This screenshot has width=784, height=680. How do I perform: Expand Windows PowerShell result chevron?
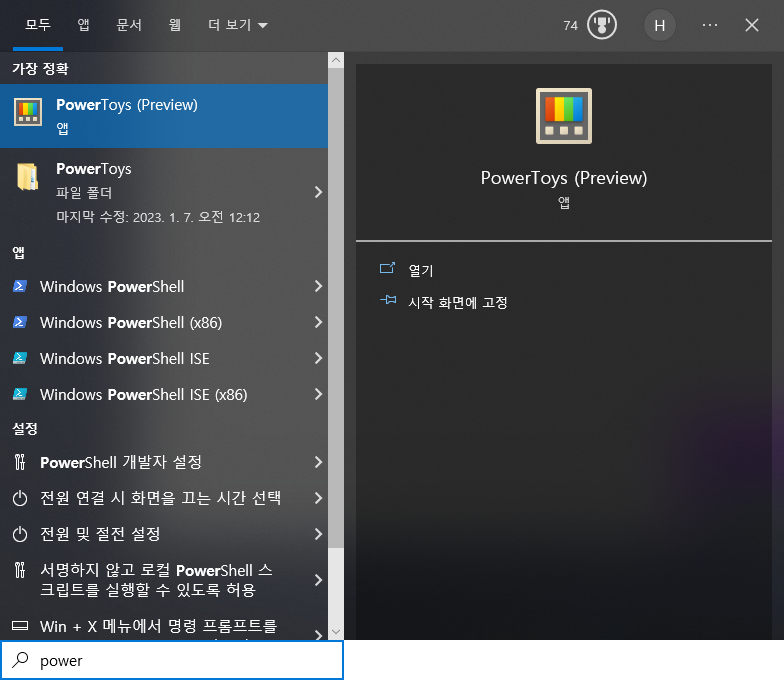tap(318, 286)
